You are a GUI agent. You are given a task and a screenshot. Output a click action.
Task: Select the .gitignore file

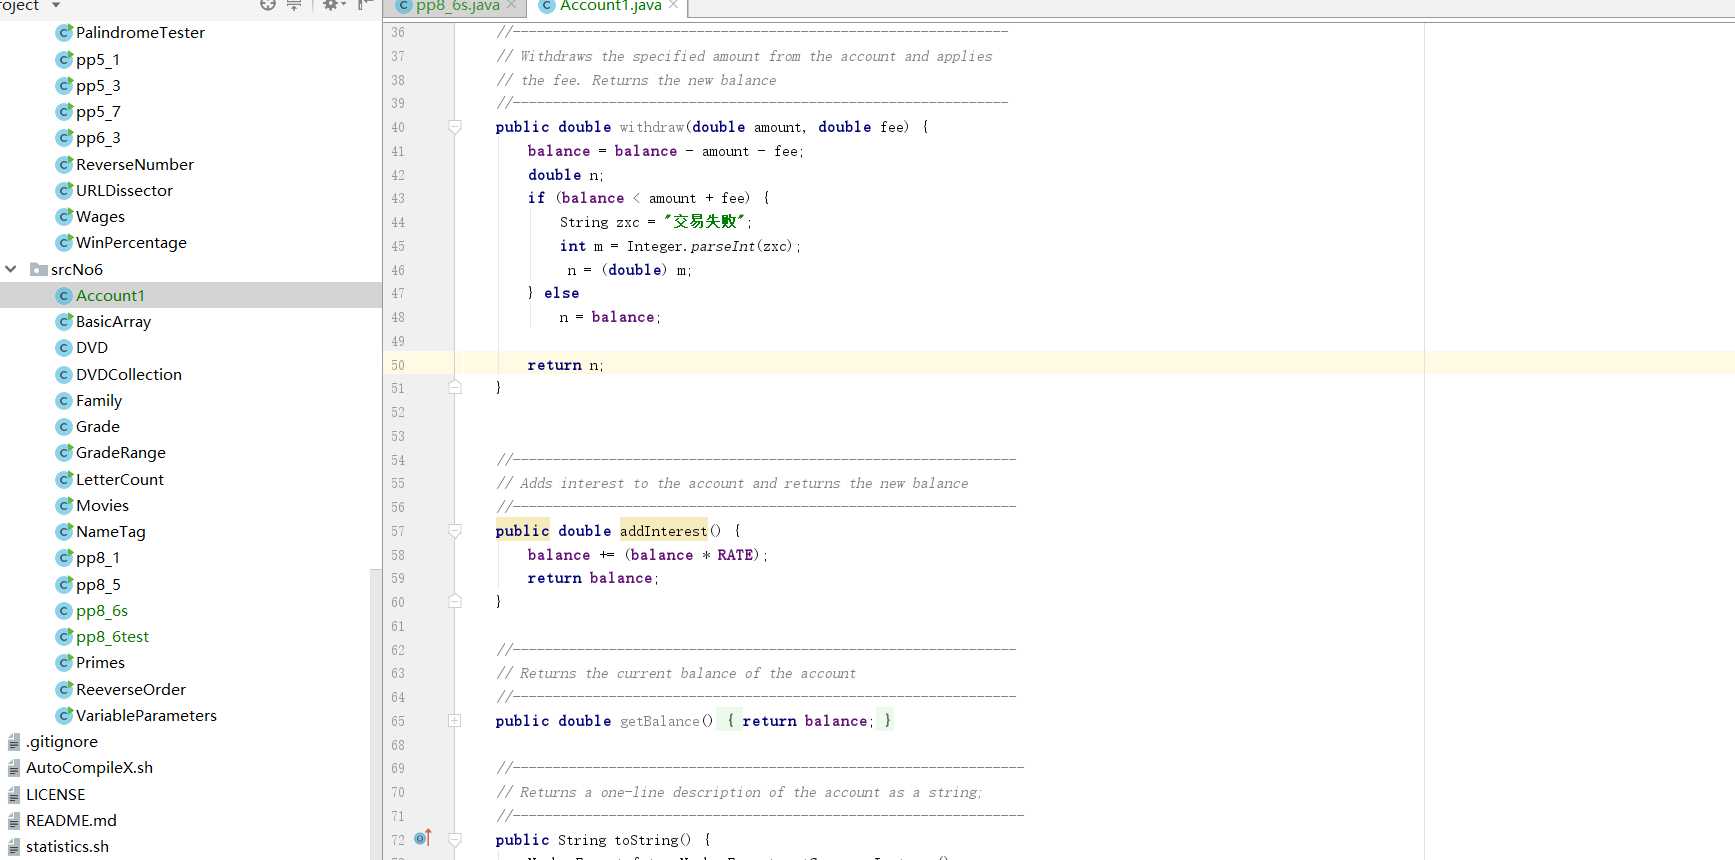coord(62,742)
